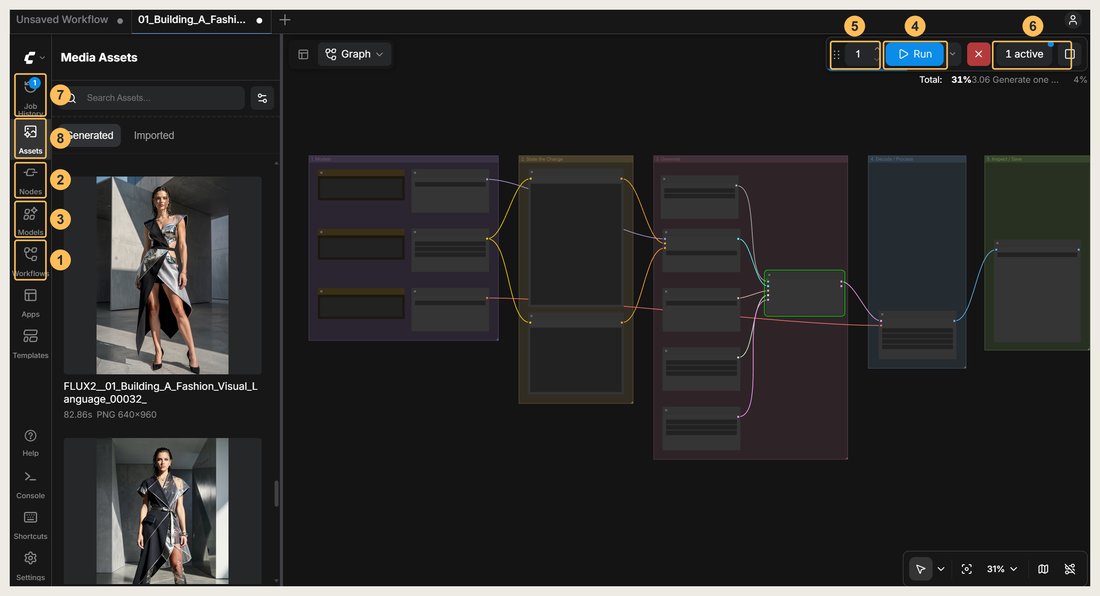The height and width of the screenshot is (596, 1100).
Task: Click the Total 31% progress text
Action: 945,80
